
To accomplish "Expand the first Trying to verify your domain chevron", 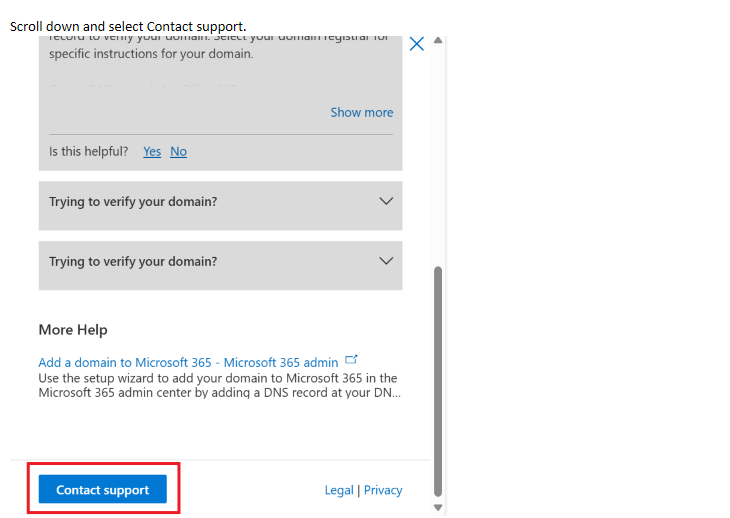I will click(x=386, y=202).
